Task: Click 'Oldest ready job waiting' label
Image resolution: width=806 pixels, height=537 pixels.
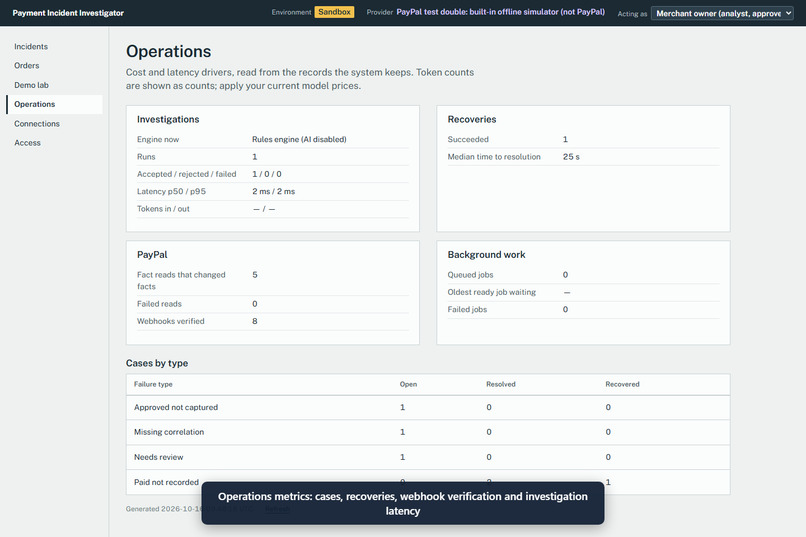Action: tap(491, 292)
